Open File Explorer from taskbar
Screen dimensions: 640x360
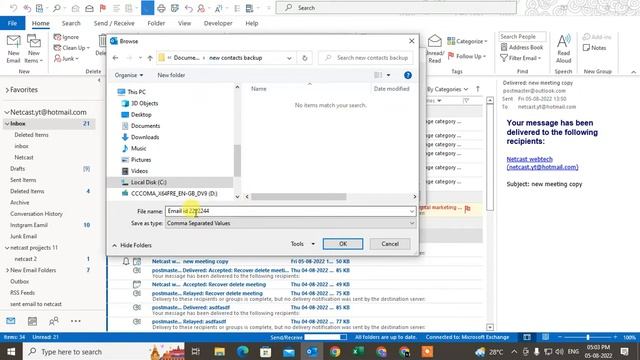pyautogui.click(x=219, y=351)
